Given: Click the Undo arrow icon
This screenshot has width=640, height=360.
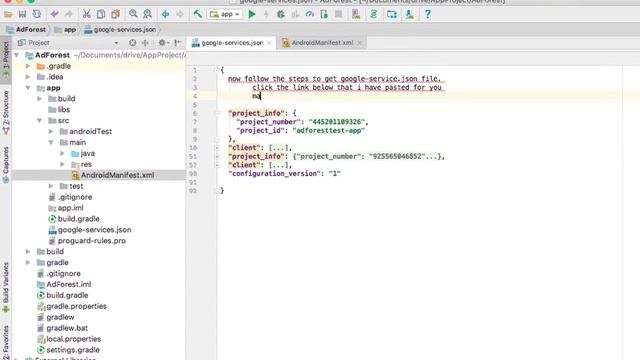Looking at the screenshot, I should 54,14.
